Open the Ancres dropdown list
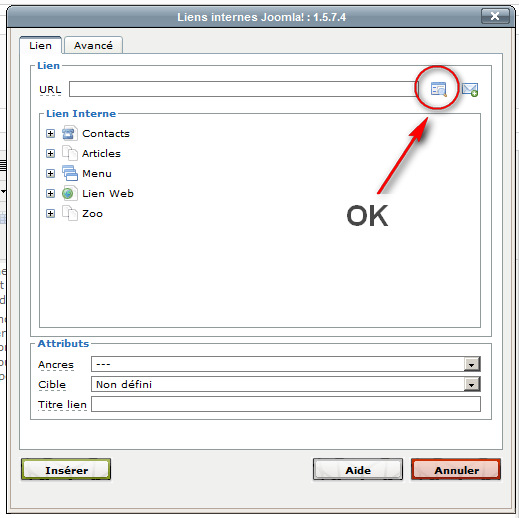519x518 pixels. [x=286, y=364]
